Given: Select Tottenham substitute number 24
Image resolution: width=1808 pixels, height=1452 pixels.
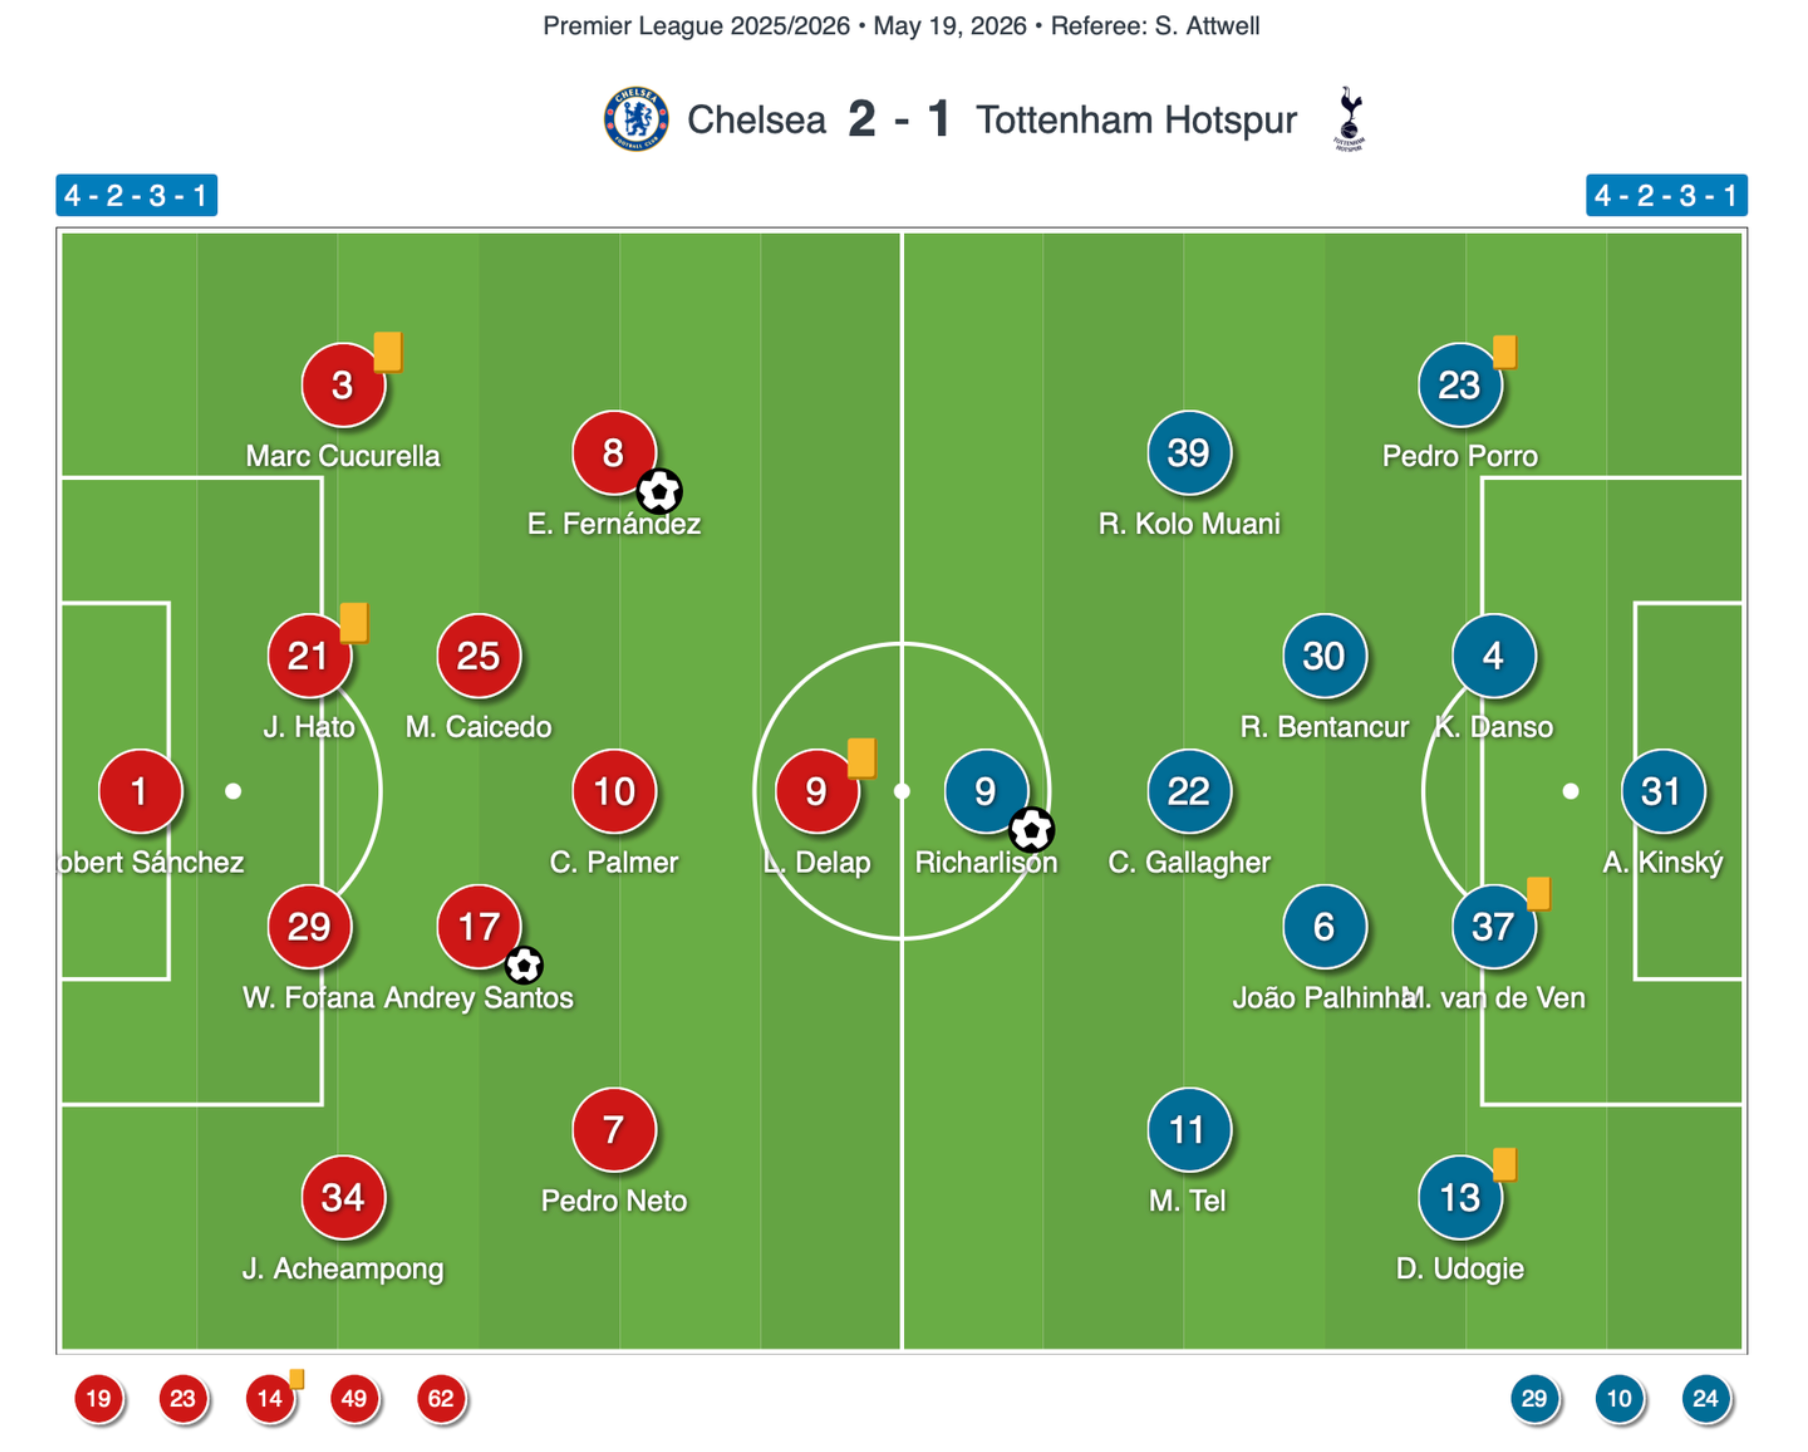Looking at the screenshot, I should coord(1705,1398).
